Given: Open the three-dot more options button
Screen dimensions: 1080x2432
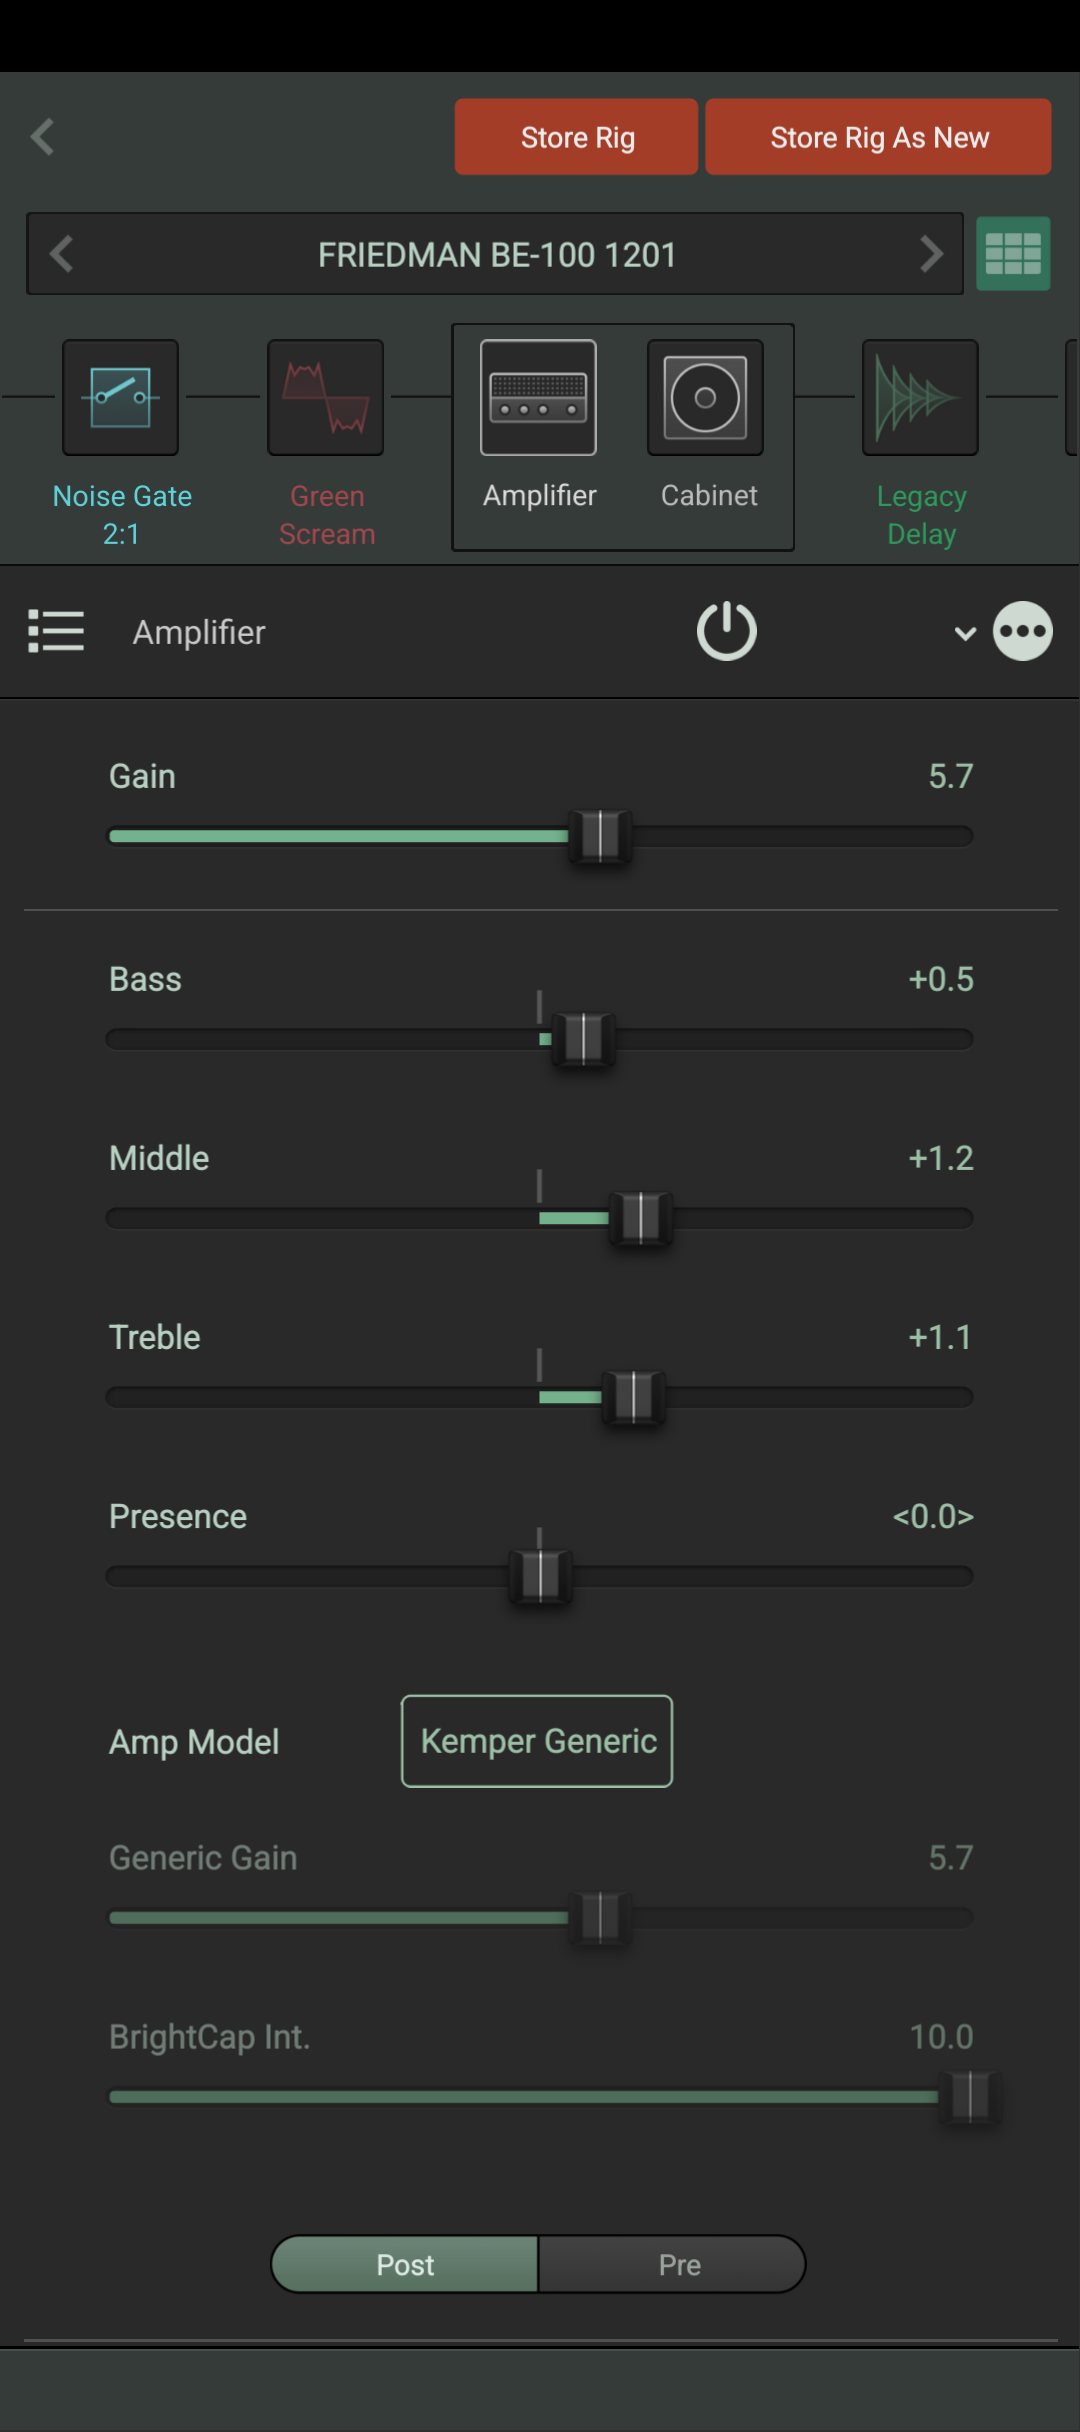Looking at the screenshot, I should (1022, 631).
